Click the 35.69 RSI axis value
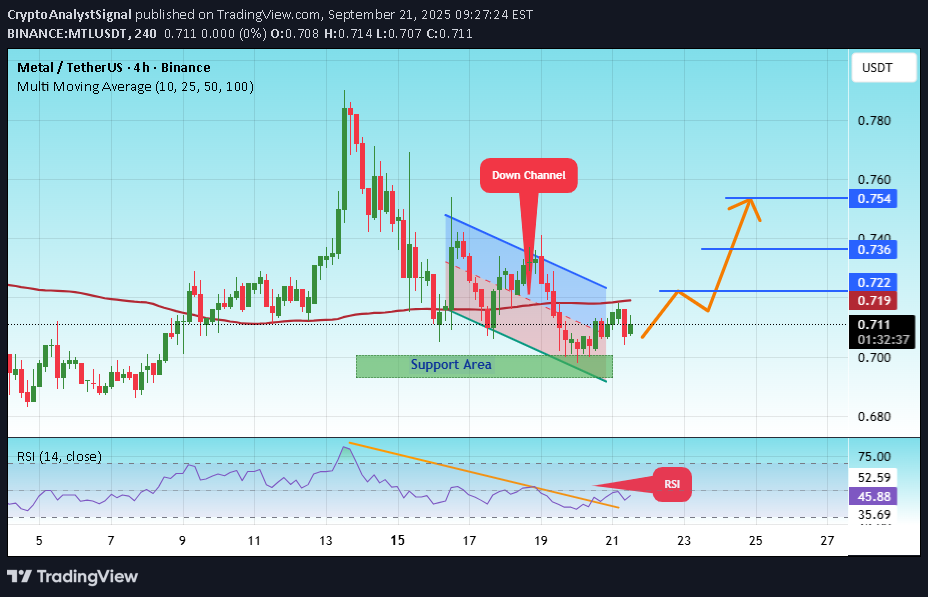 pyautogui.click(x=874, y=515)
